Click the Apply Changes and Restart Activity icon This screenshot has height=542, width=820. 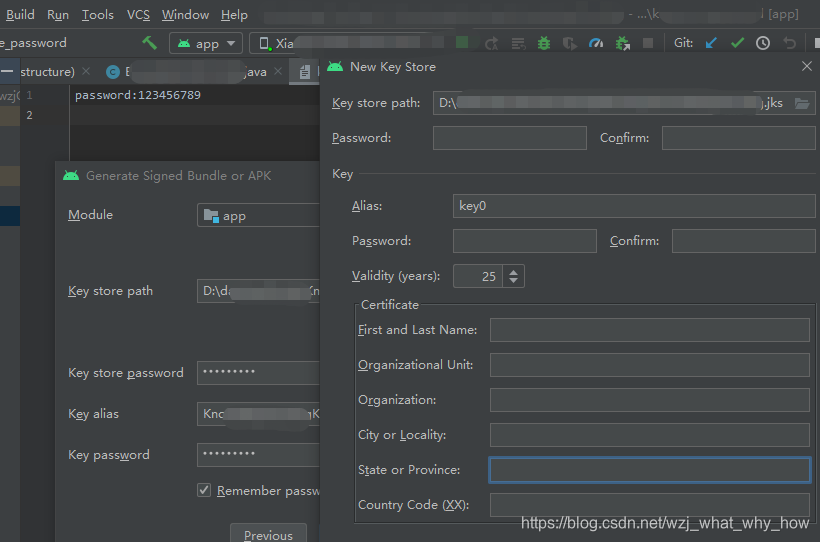coord(491,43)
